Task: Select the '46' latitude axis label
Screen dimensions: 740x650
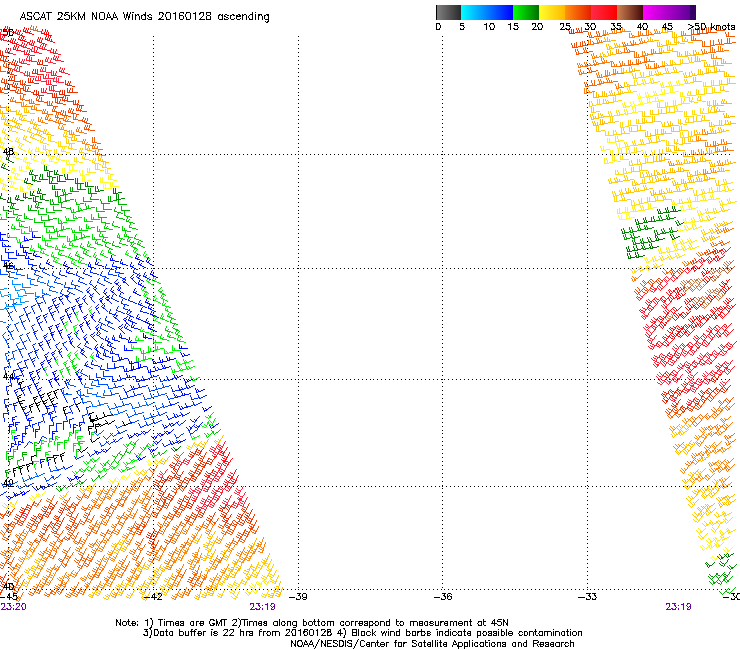Action: tap(8, 265)
